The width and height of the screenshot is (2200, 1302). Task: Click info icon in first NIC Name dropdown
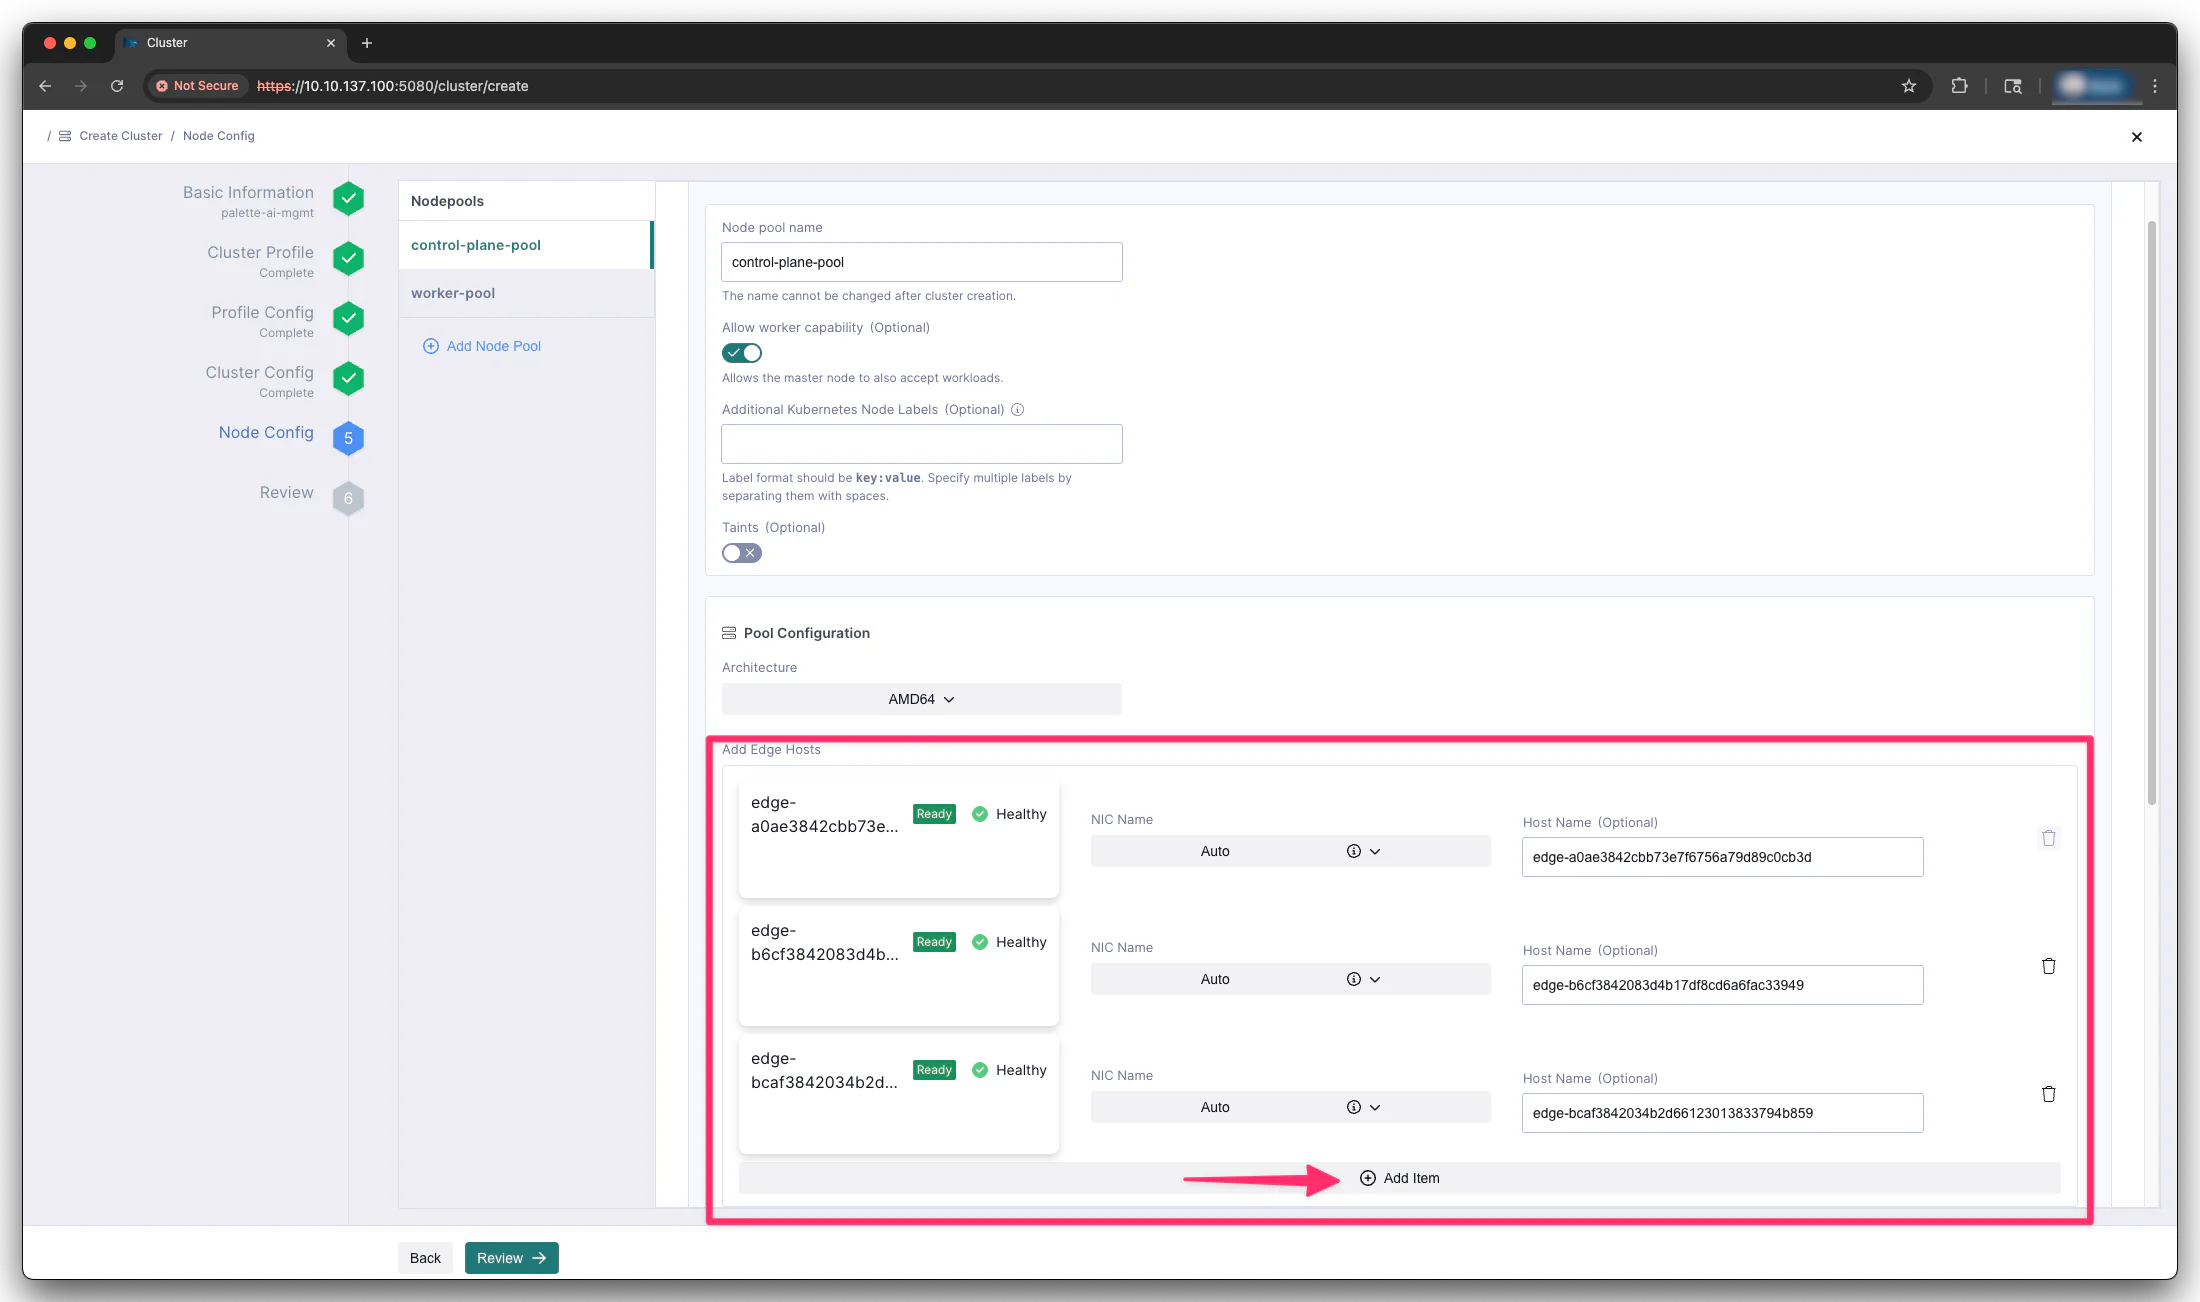(1353, 851)
